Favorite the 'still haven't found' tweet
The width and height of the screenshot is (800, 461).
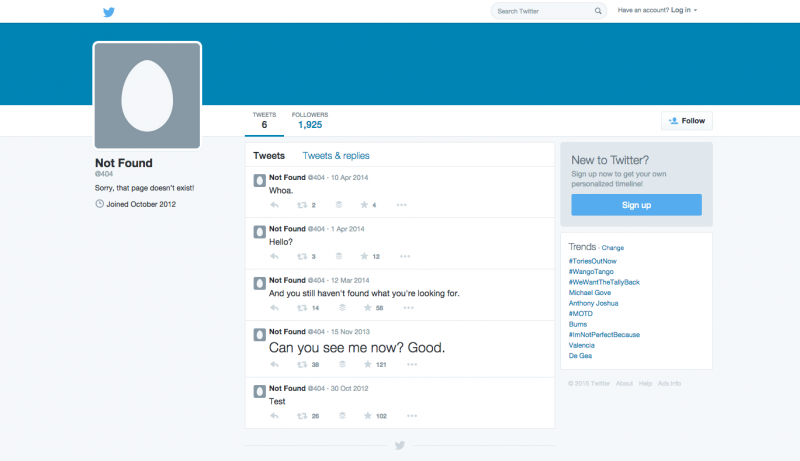367,308
